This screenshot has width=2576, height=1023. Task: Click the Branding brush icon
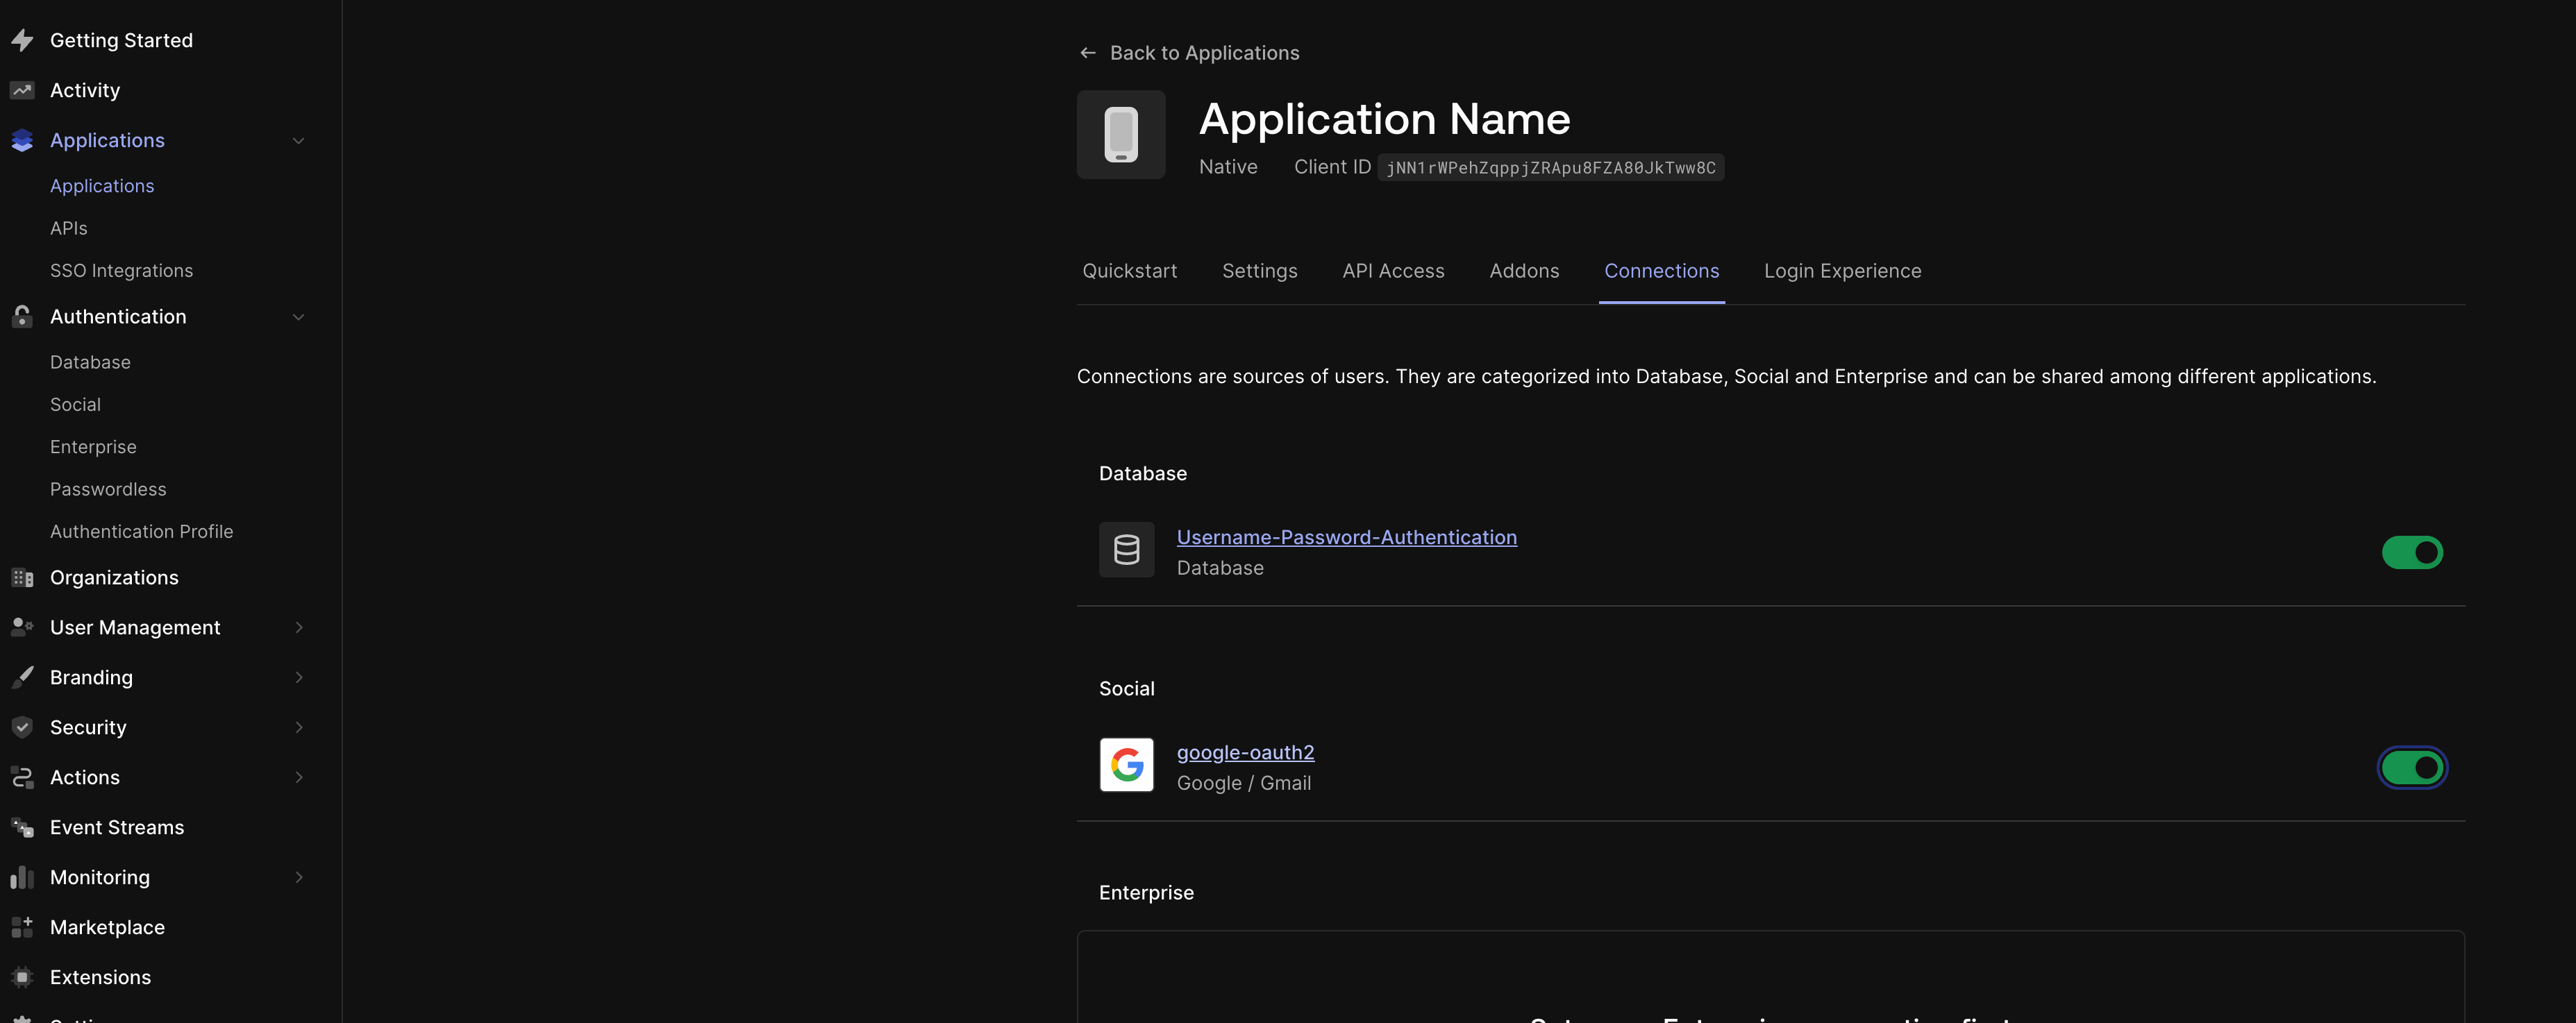(x=22, y=677)
